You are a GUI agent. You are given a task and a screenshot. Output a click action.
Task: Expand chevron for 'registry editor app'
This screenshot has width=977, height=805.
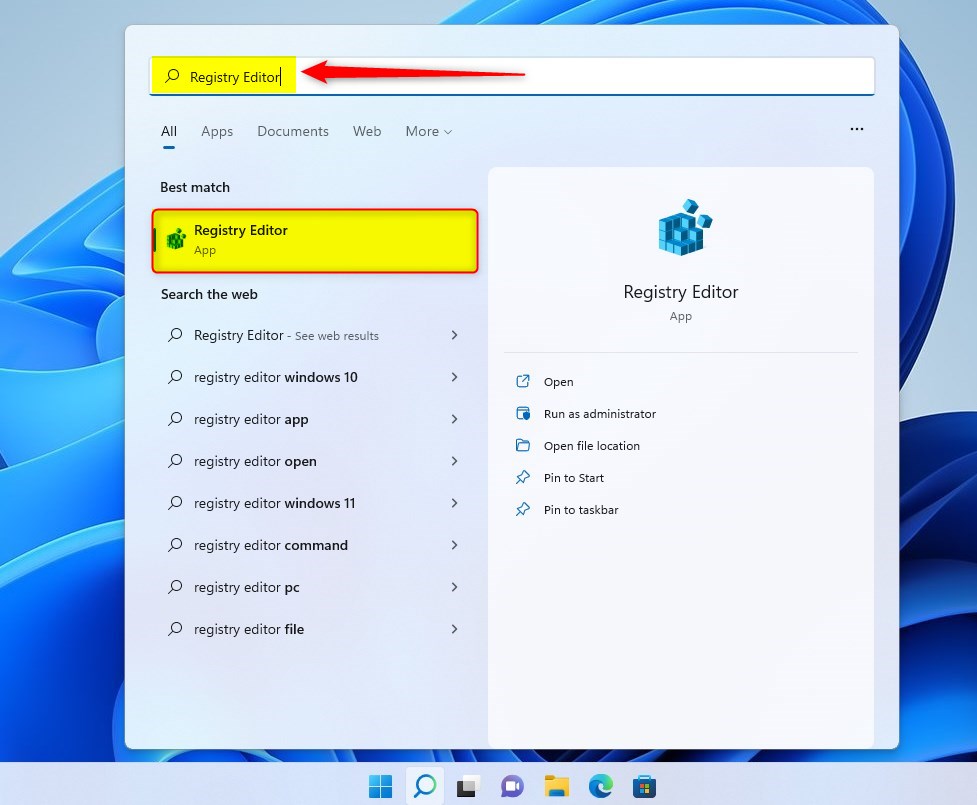454,419
